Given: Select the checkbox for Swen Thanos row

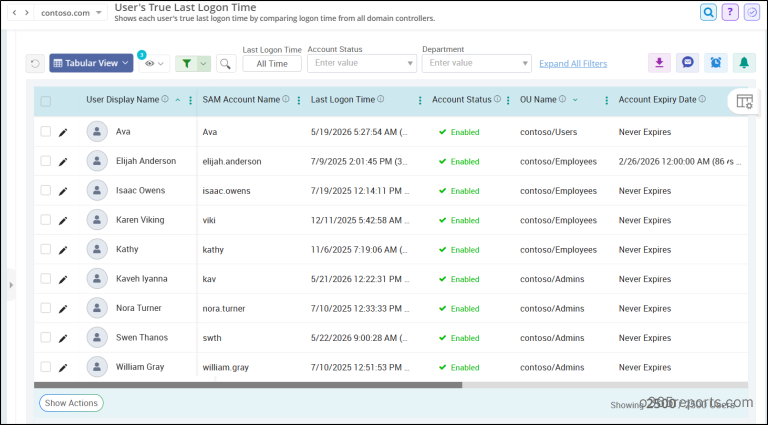Looking at the screenshot, I should [46, 337].
